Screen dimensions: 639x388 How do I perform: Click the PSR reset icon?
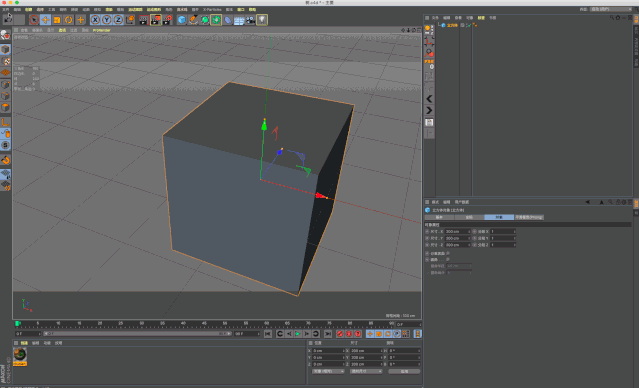click(429, 64)
